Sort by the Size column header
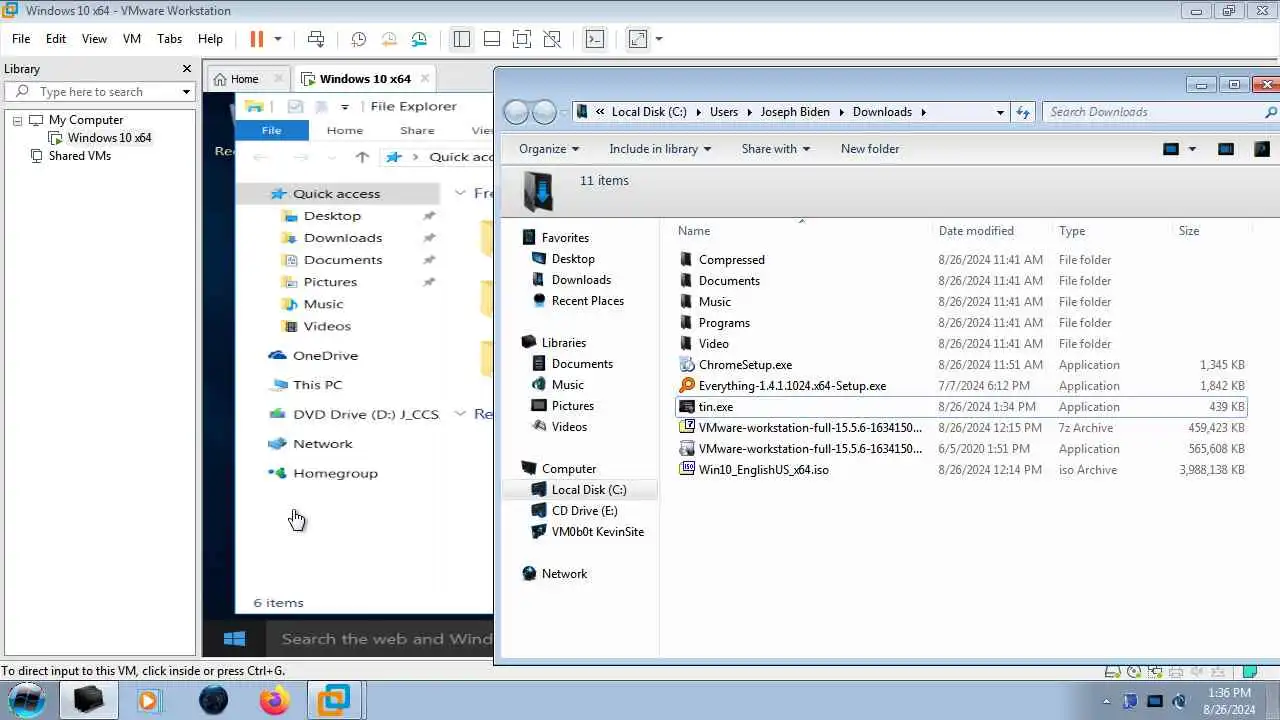The height and width of the screenshot is (720, 1280). [x=1189, y=231]
